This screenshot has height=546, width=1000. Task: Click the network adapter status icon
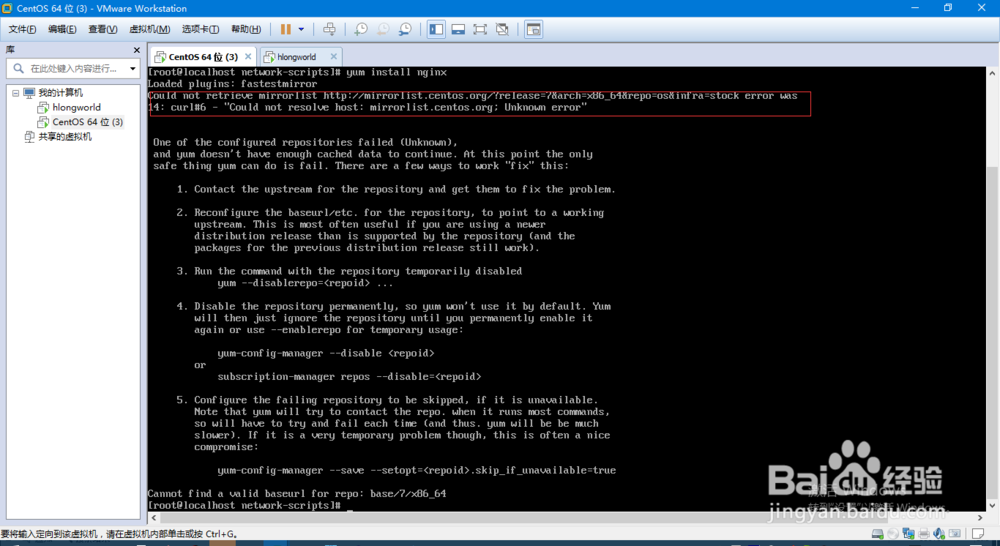(908, 534)
